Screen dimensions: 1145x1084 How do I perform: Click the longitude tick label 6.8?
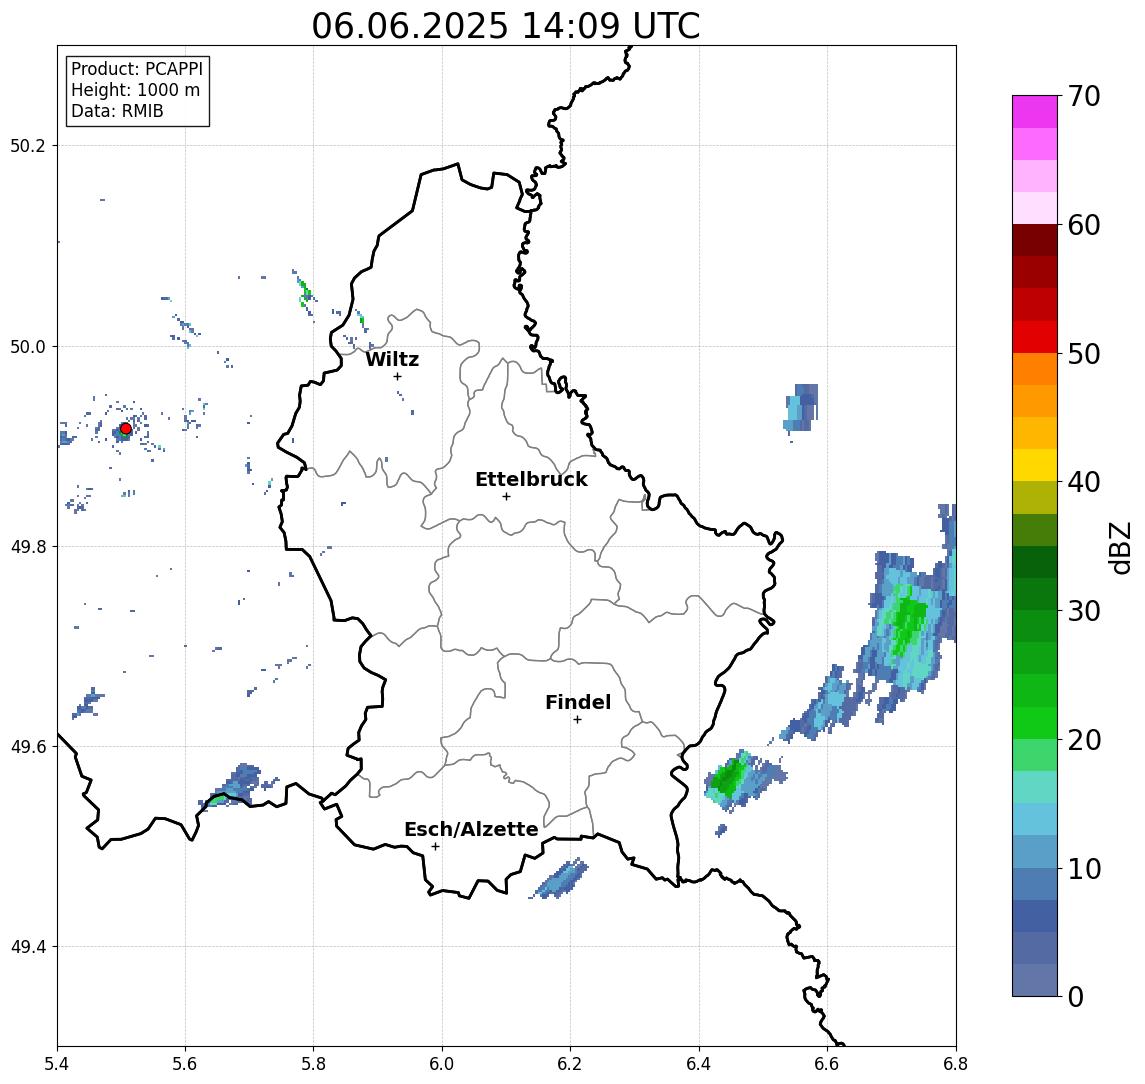click(955, 1064)
